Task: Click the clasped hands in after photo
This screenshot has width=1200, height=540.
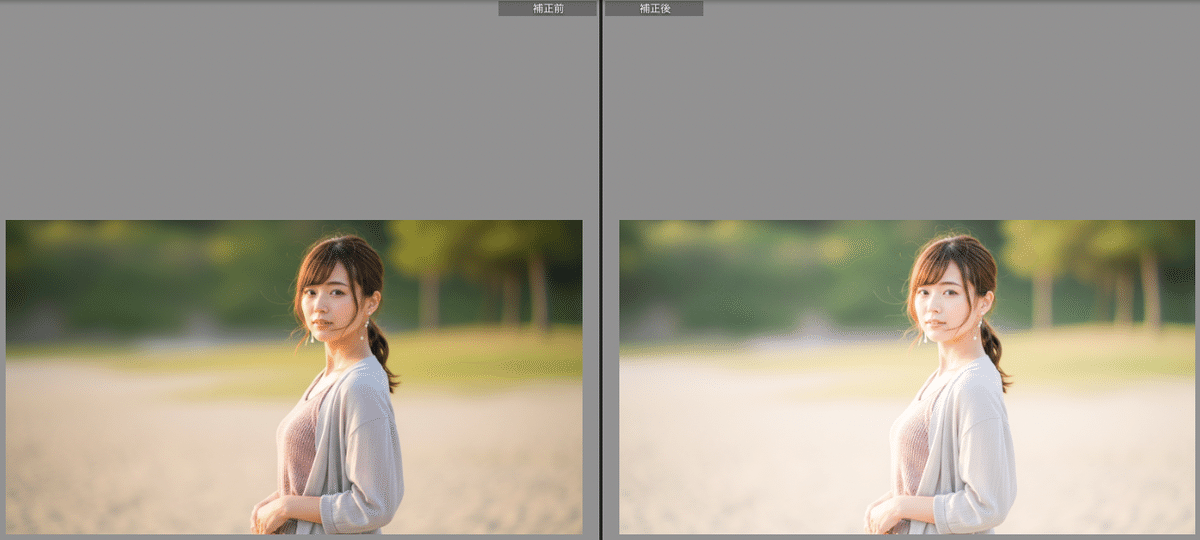Action: (882, 515)
